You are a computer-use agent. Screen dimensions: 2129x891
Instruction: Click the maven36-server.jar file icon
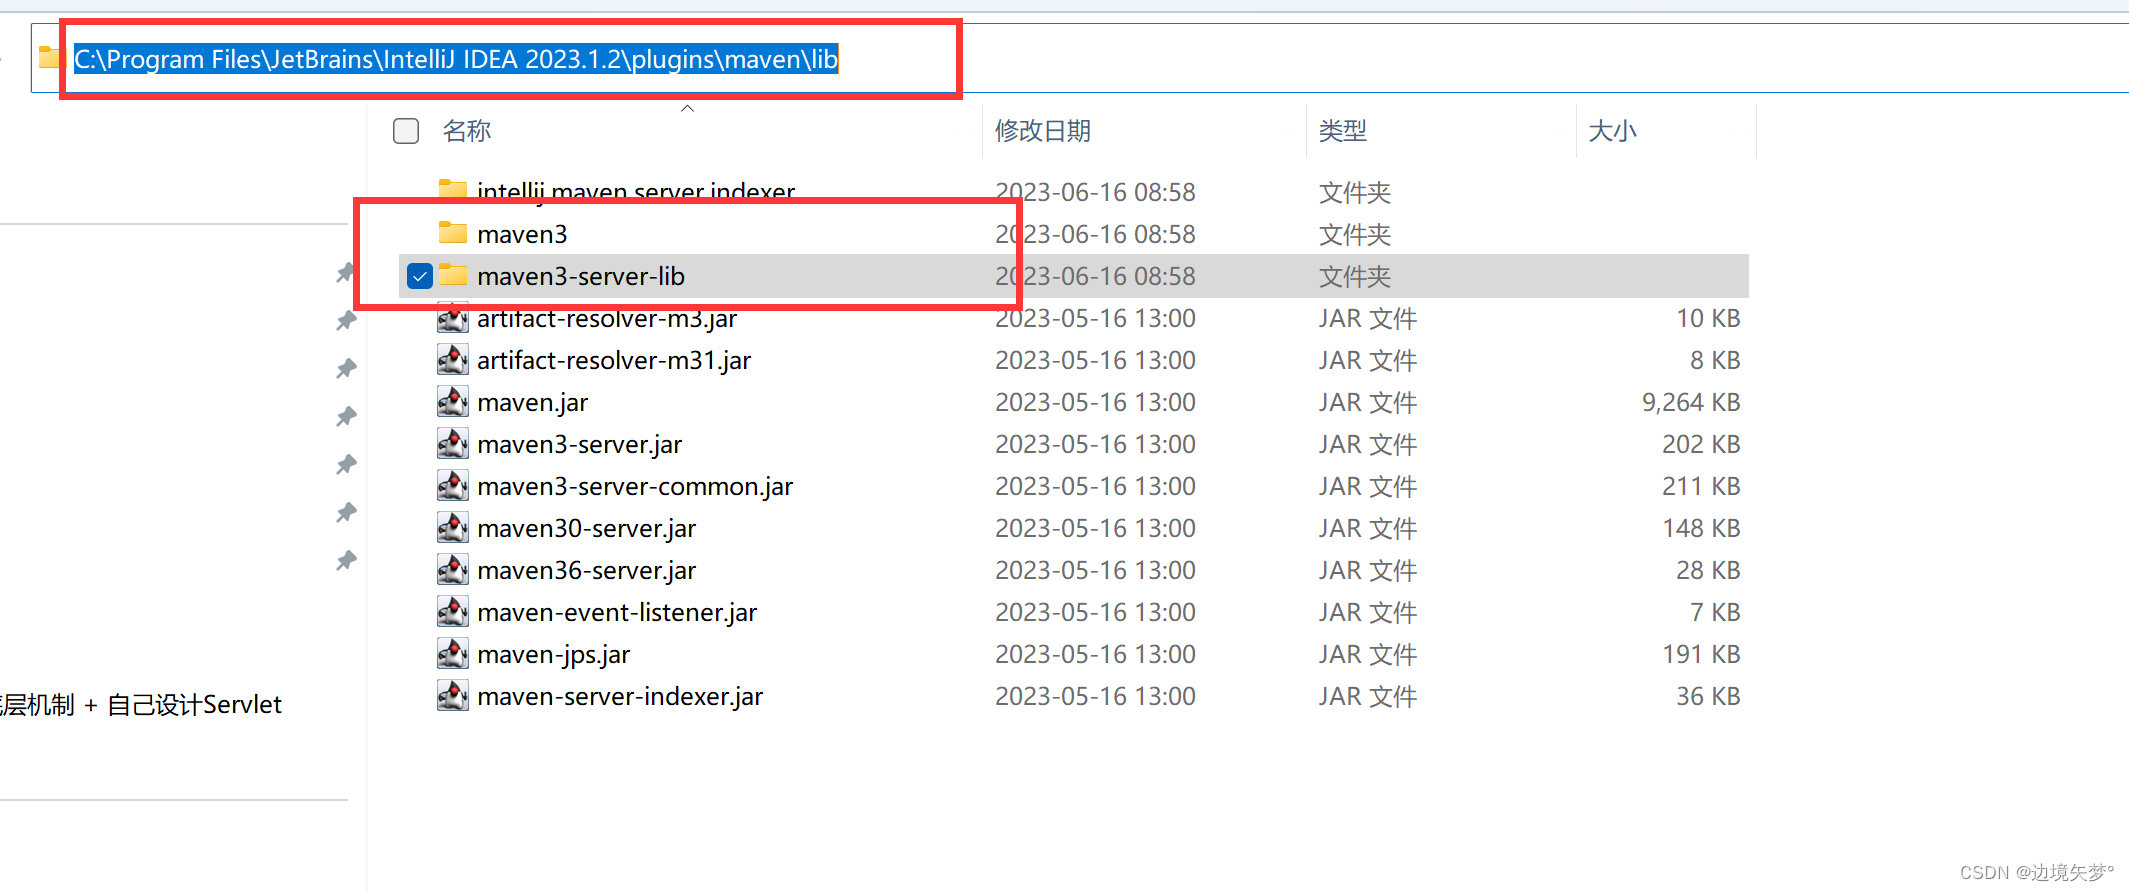click(x=453, y=570)
